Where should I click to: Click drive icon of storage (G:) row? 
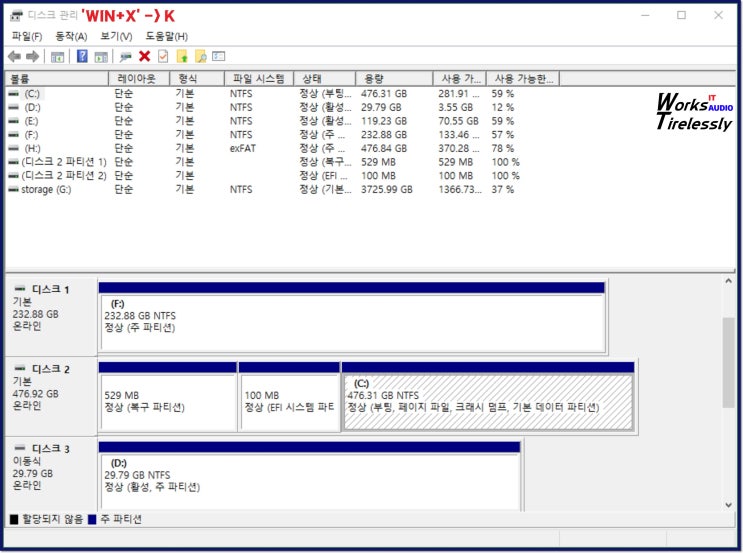14,190
